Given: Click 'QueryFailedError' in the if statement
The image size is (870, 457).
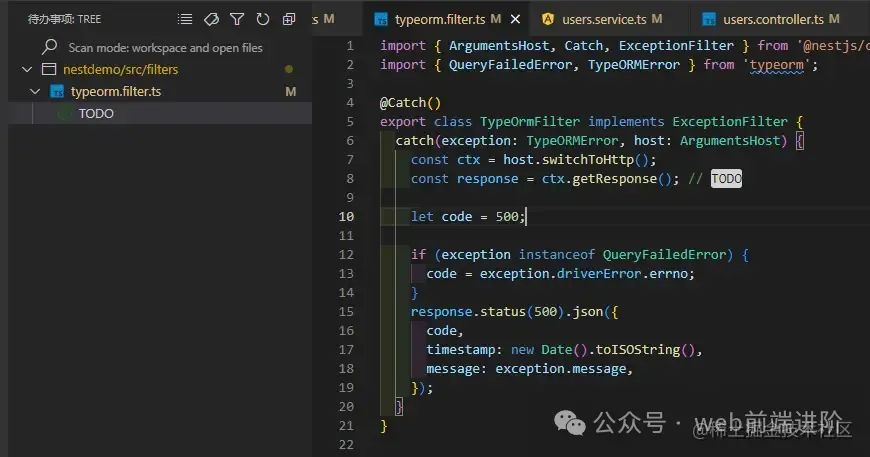Looking at the screenshot, I should [664, 255].
